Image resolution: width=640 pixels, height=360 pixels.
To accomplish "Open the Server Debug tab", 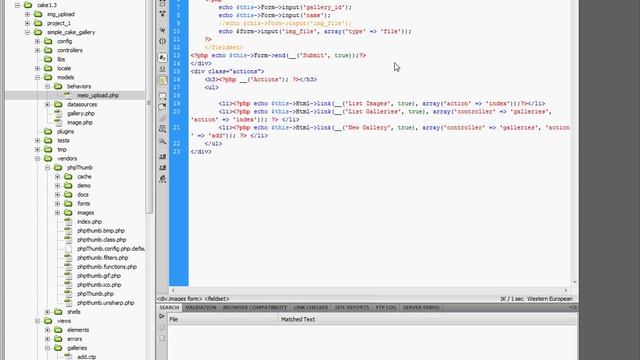I will (x=421, y=307).
